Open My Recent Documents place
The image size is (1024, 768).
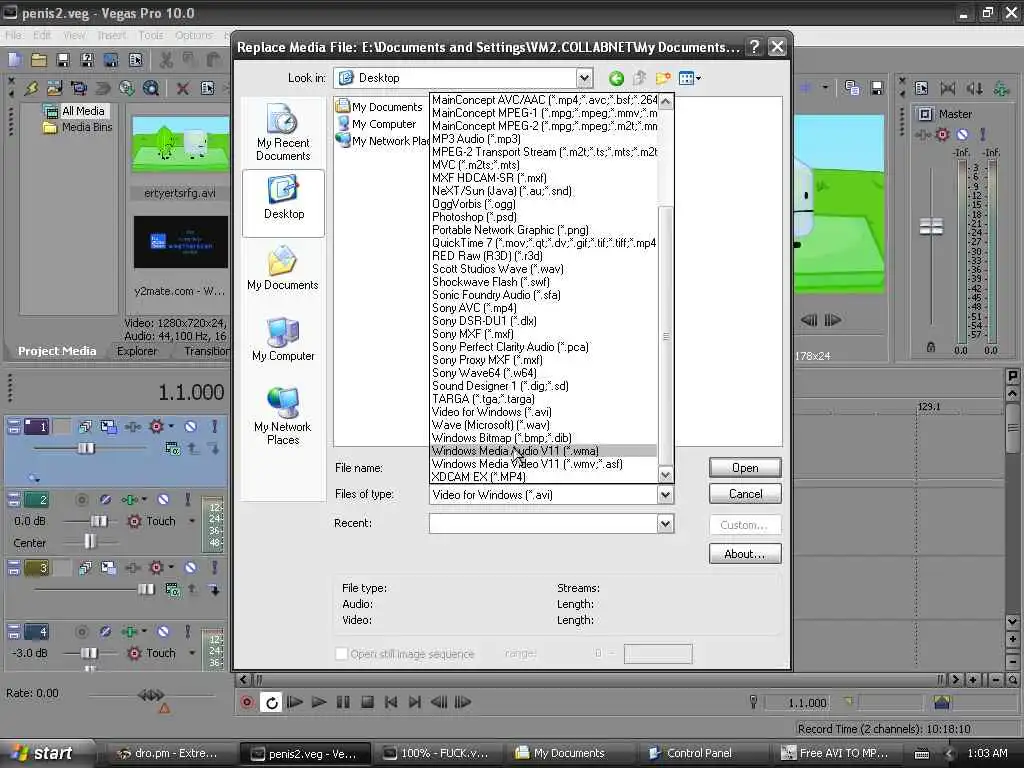[x=283, y=133]
